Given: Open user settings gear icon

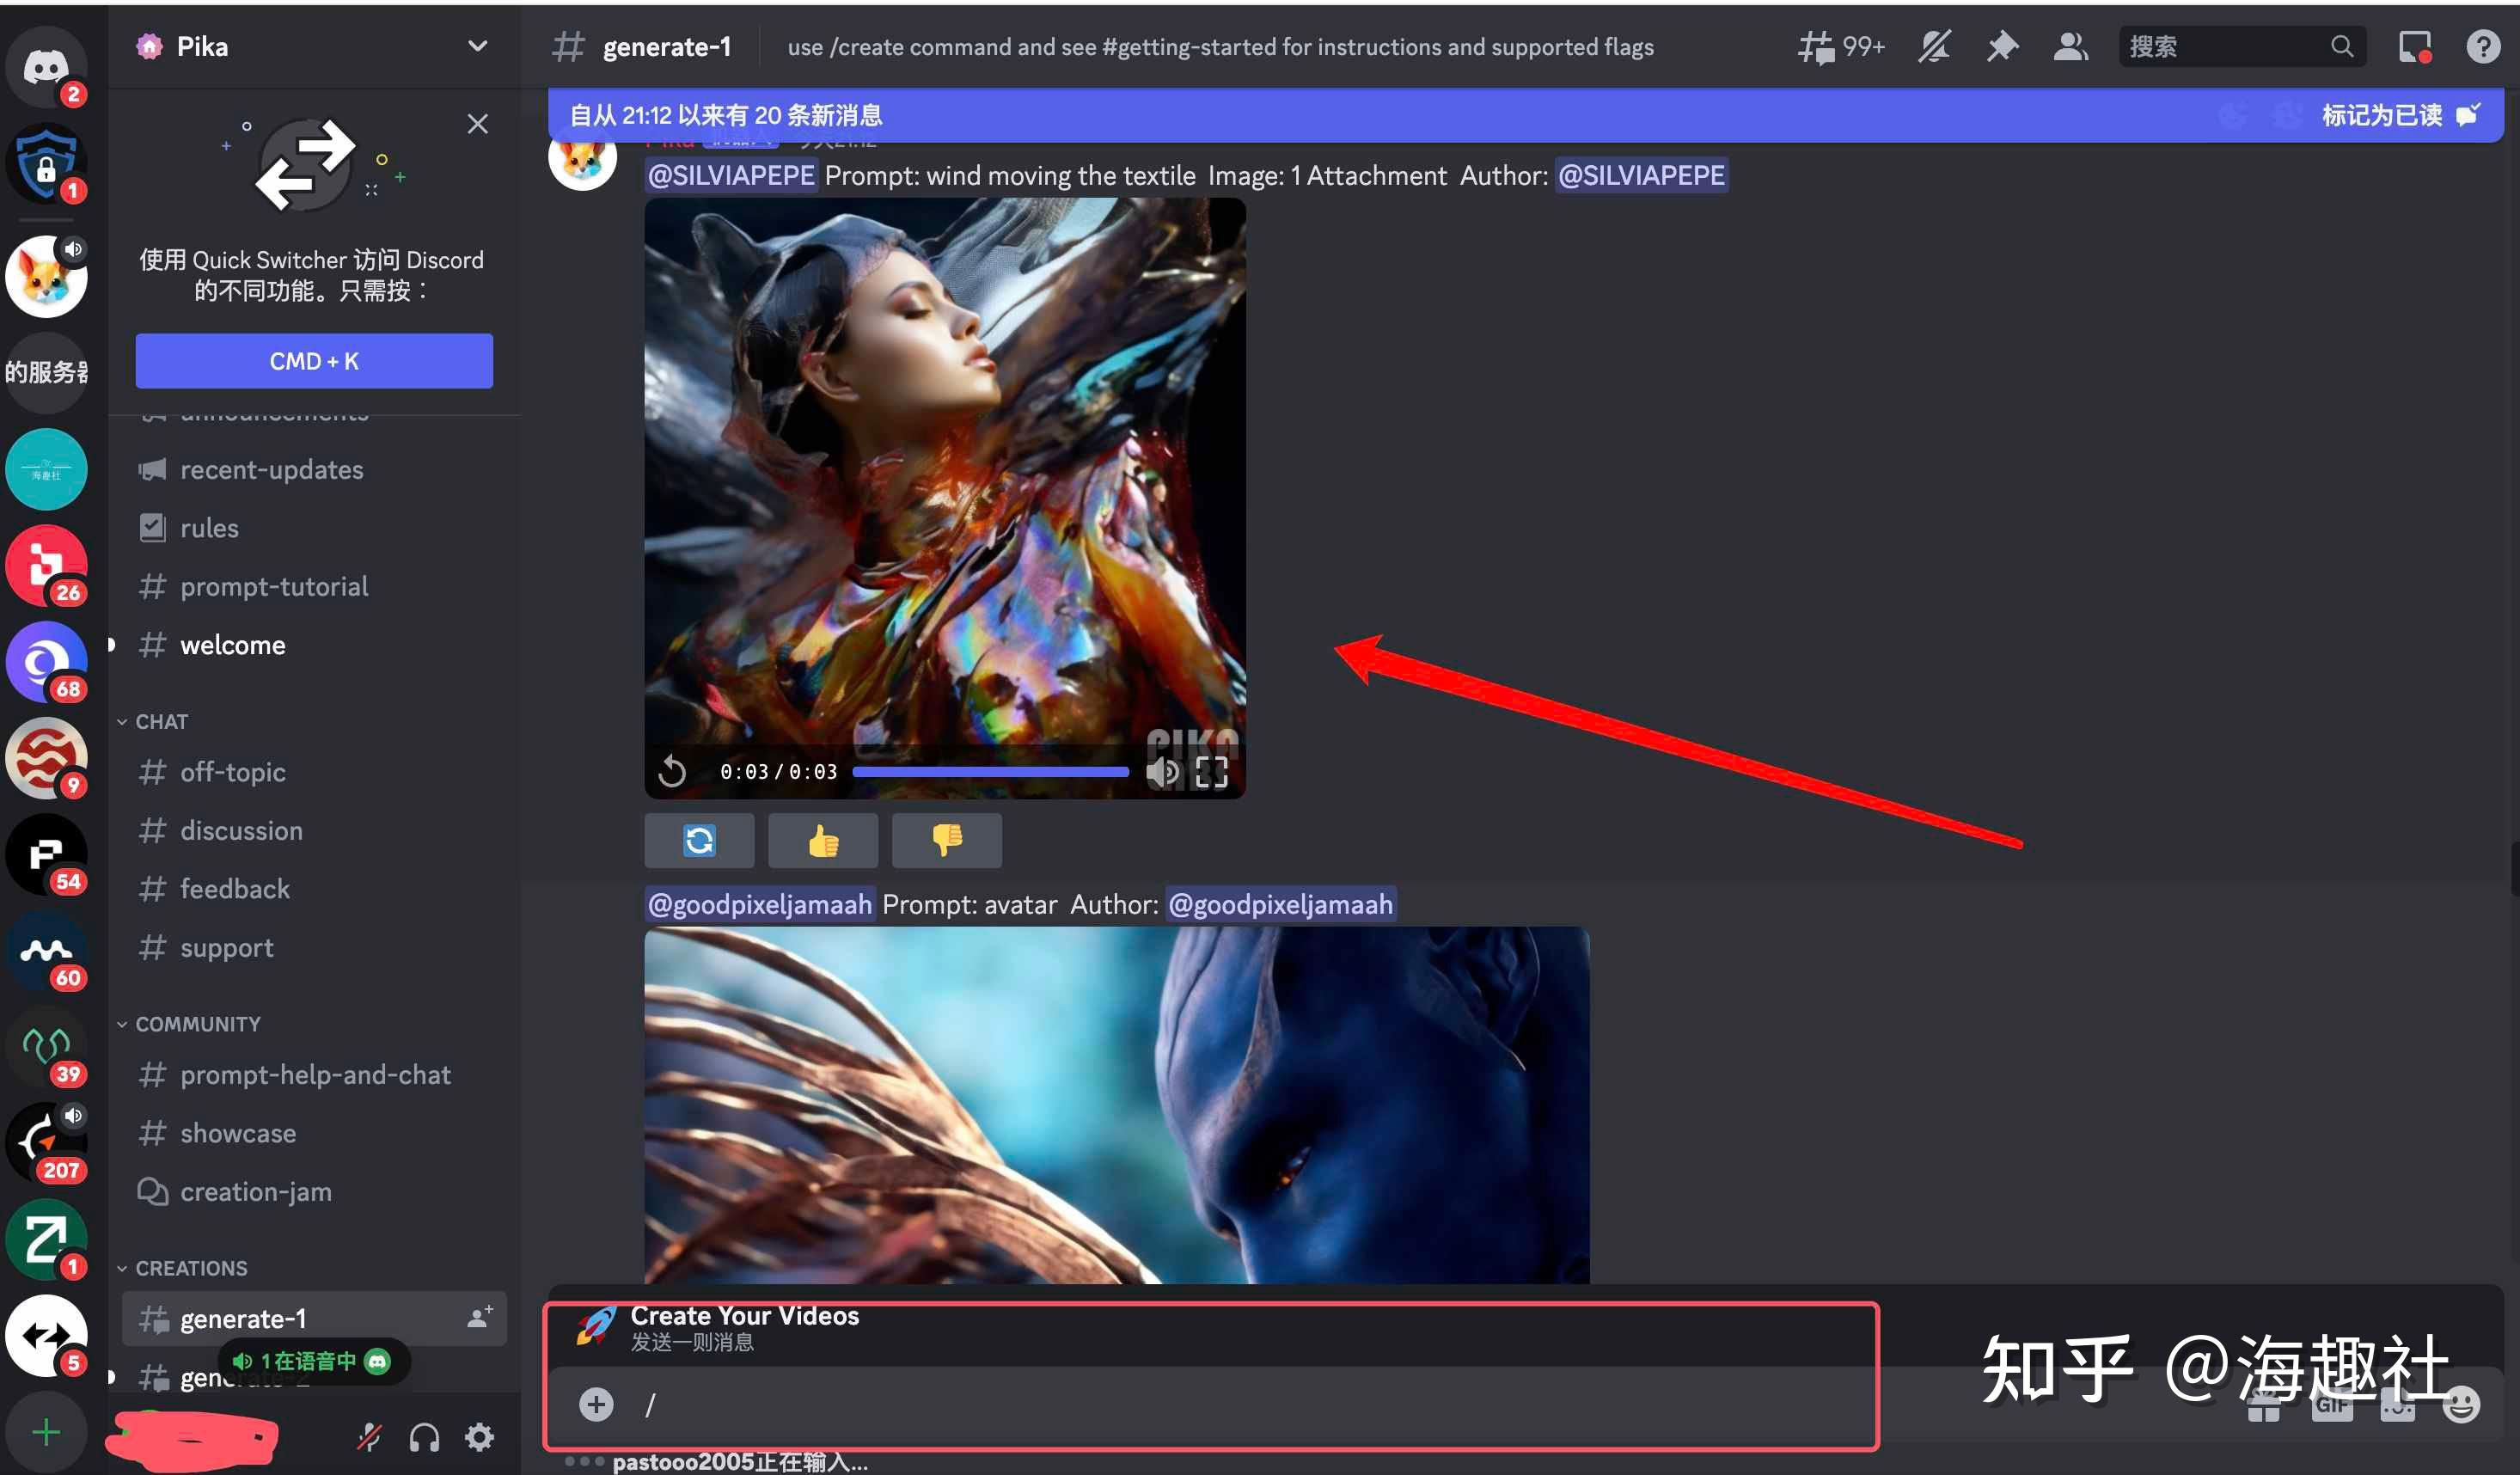Looking at the screenshot, I should pyautogui.click(x=480, y=1437).
